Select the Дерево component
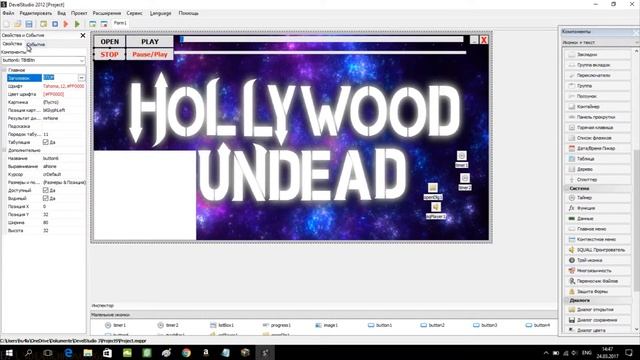This screenshot has height=360, width=640. coord(598,169)
